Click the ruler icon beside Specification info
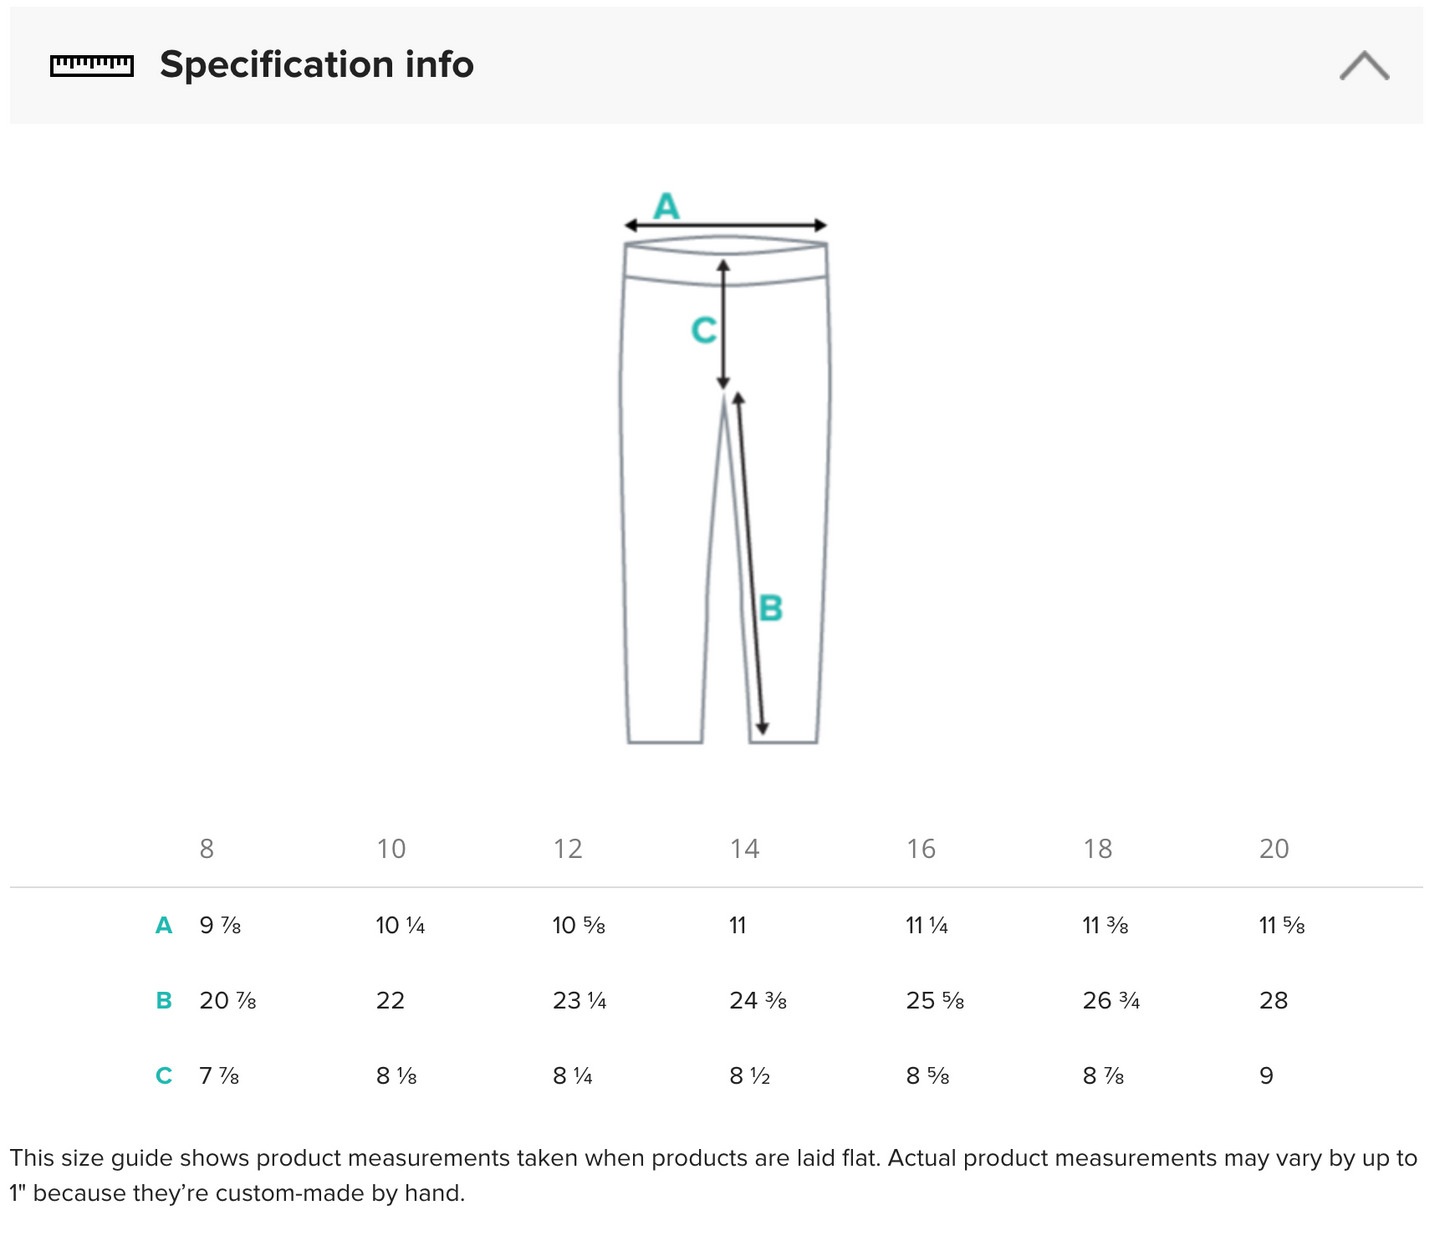Image resolution: width=1445 pixels, height=1241 pixels. 91,65
